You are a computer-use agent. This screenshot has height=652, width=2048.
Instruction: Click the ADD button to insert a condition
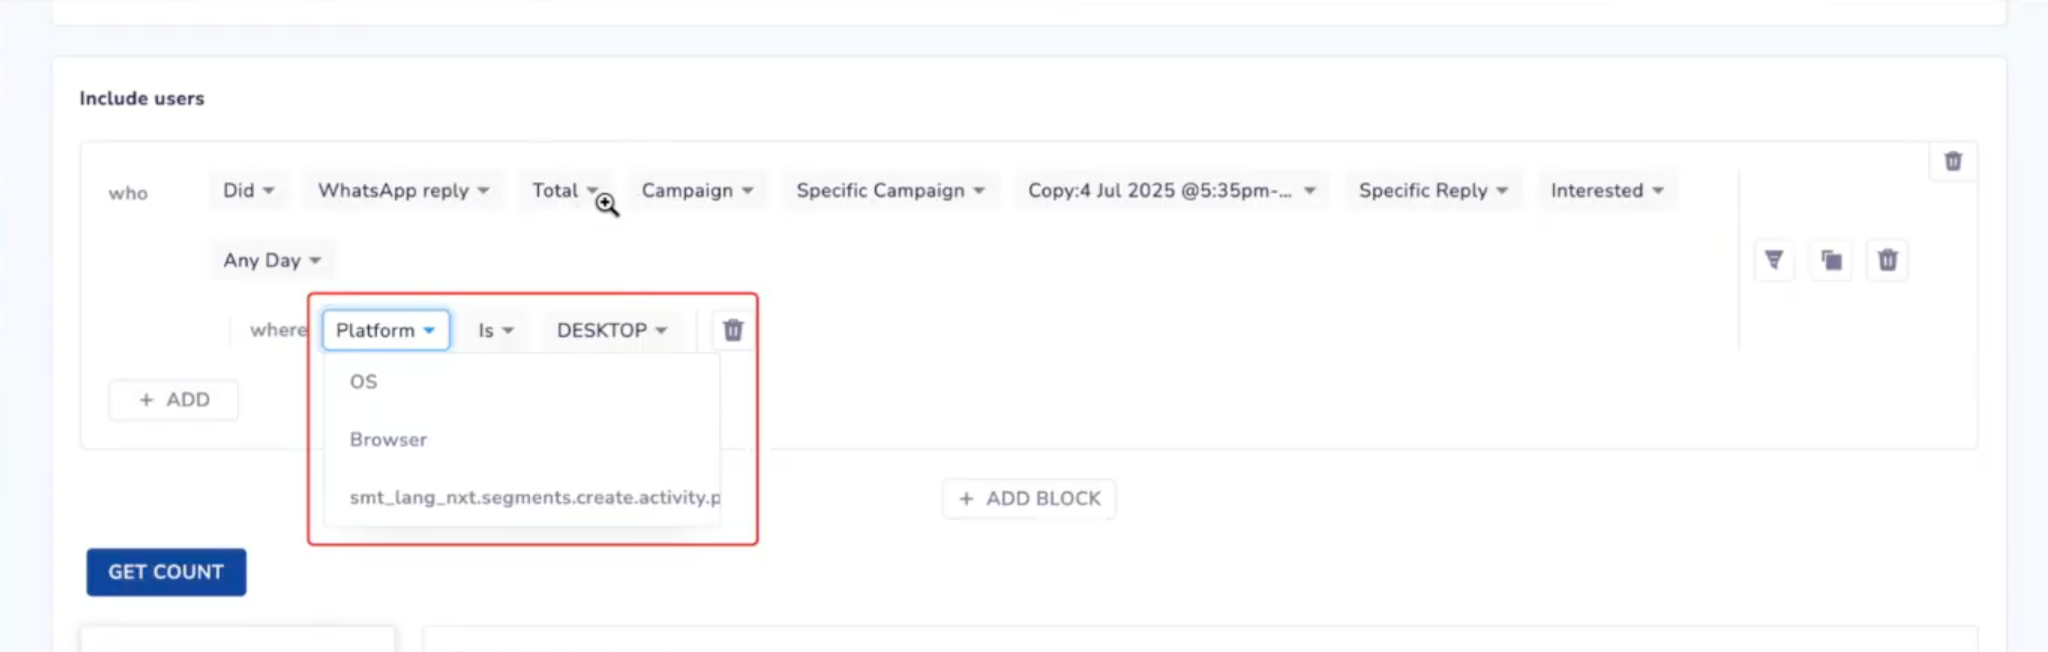173,399
